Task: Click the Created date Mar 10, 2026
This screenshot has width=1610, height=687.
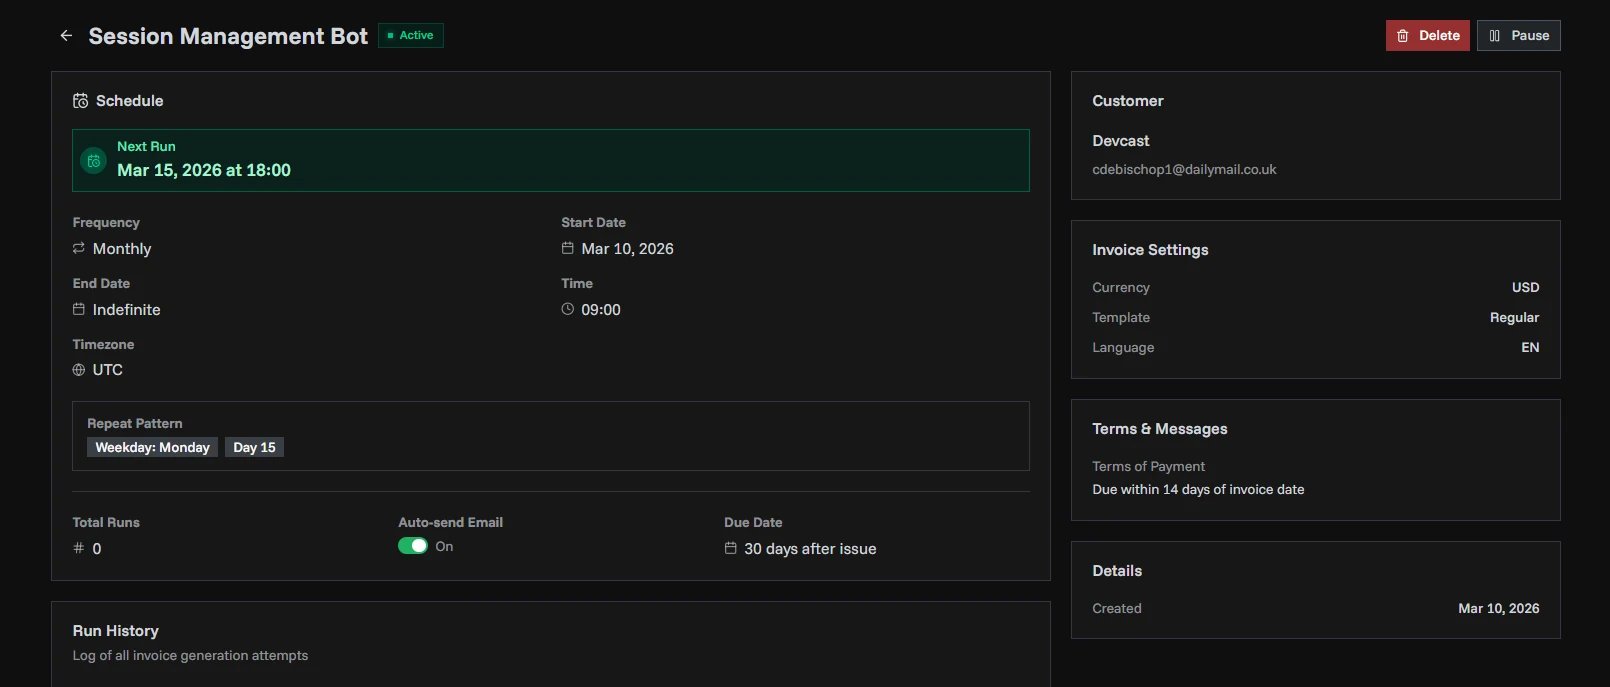Action: (1498, 608)
